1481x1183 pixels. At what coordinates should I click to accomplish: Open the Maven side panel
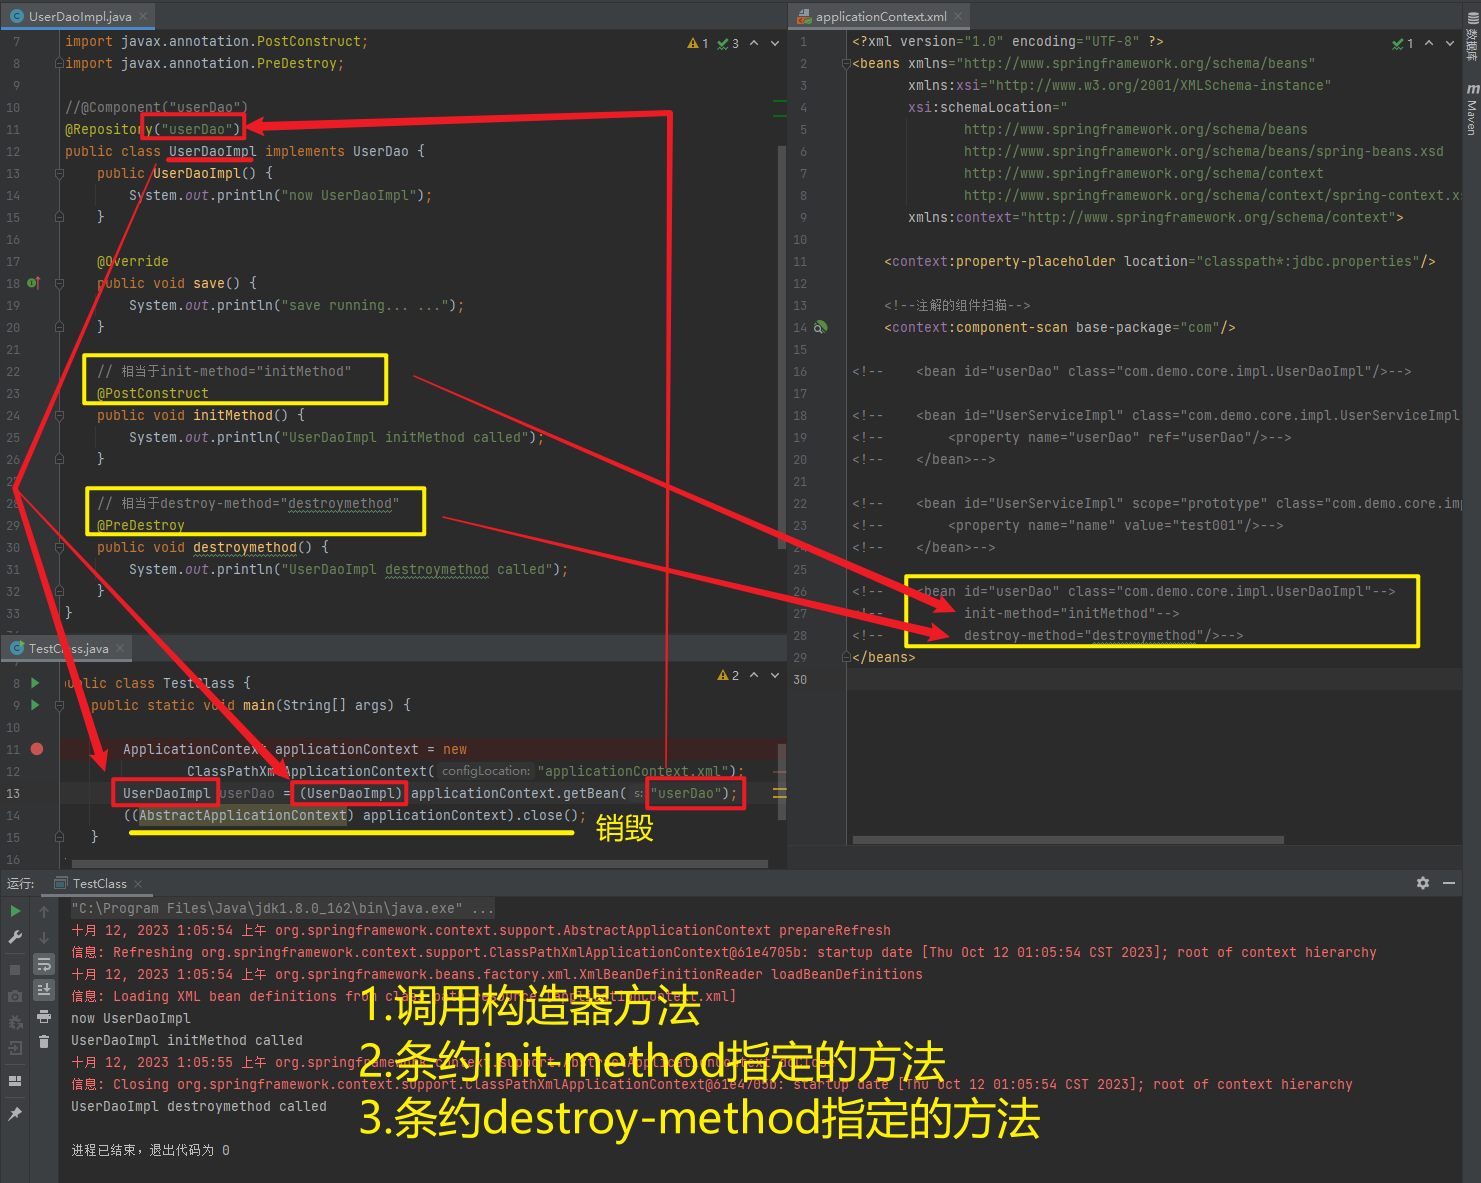[x=1472, y=110]
